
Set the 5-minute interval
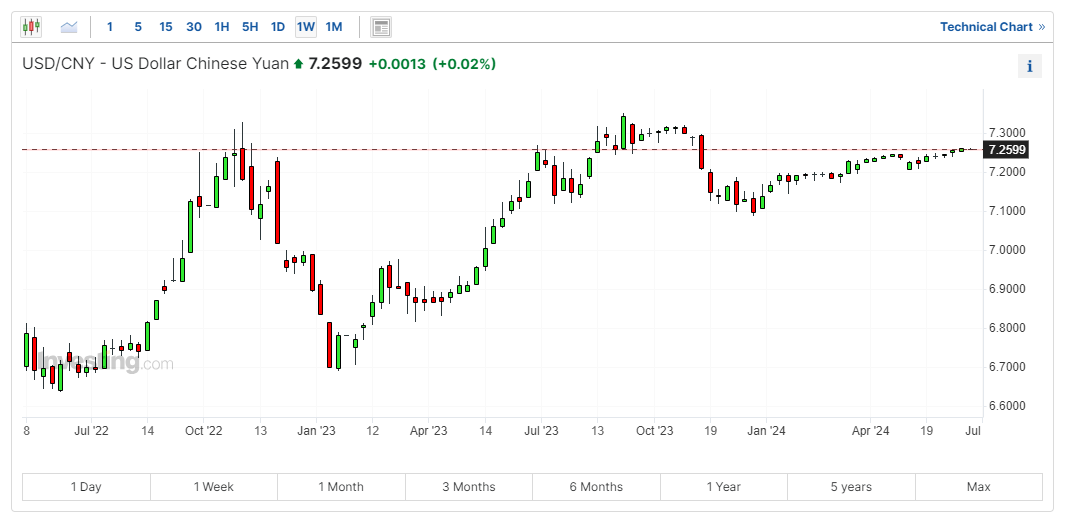(x=138, y=27)
